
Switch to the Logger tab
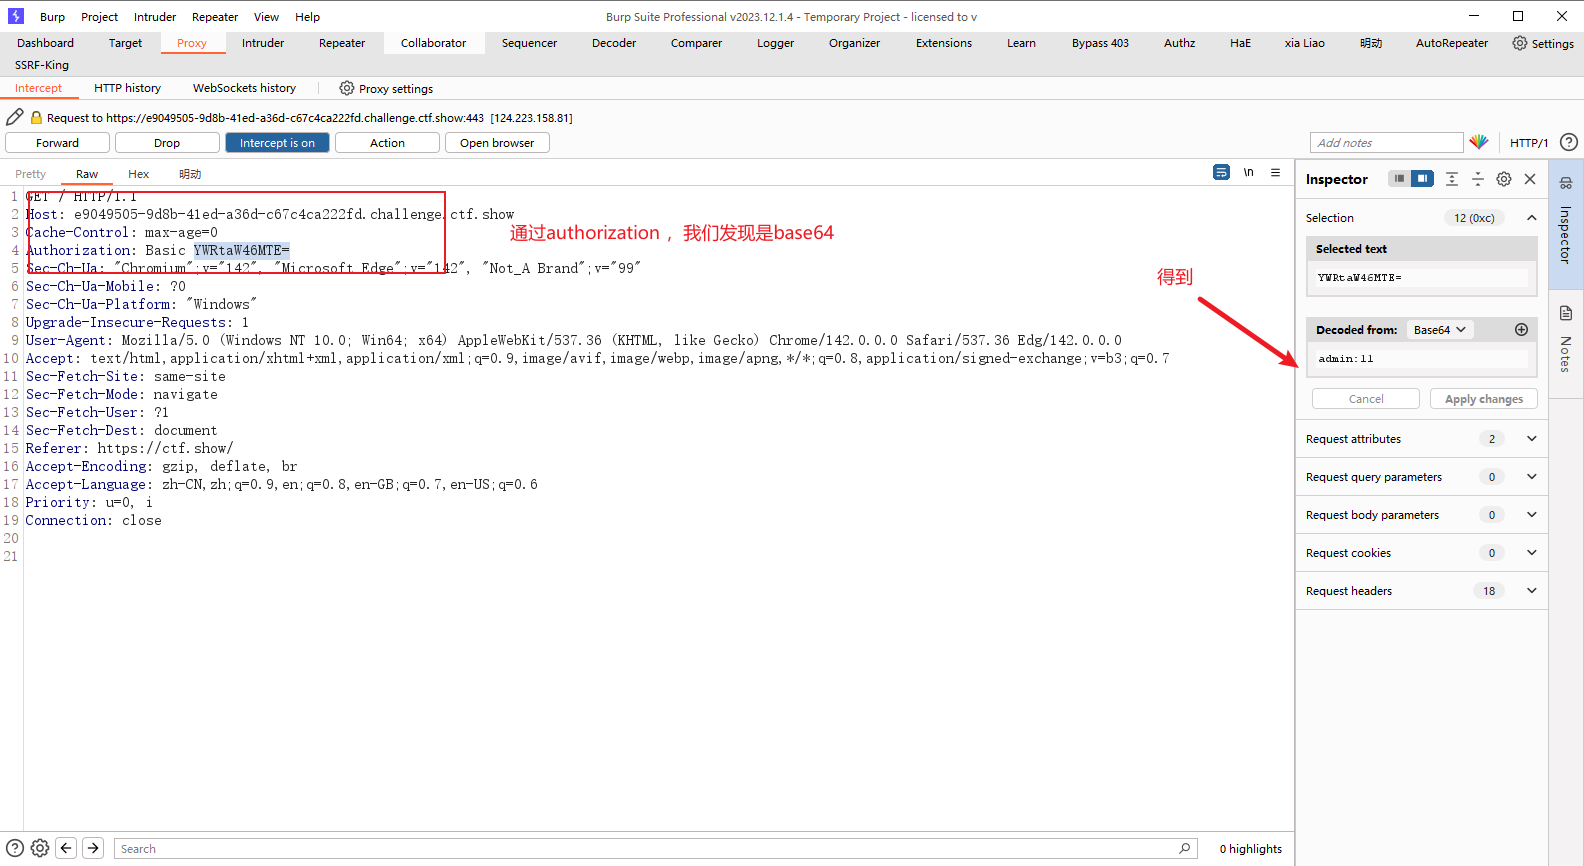[x=775, y=43]
